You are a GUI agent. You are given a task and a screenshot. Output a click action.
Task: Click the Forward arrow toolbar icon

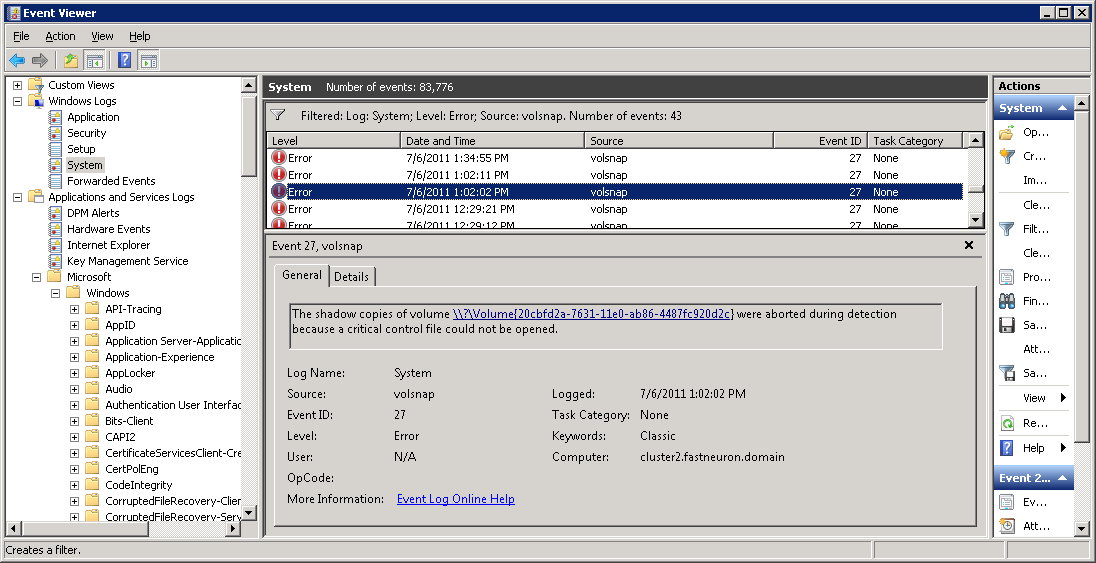click(x=40, y=61)
